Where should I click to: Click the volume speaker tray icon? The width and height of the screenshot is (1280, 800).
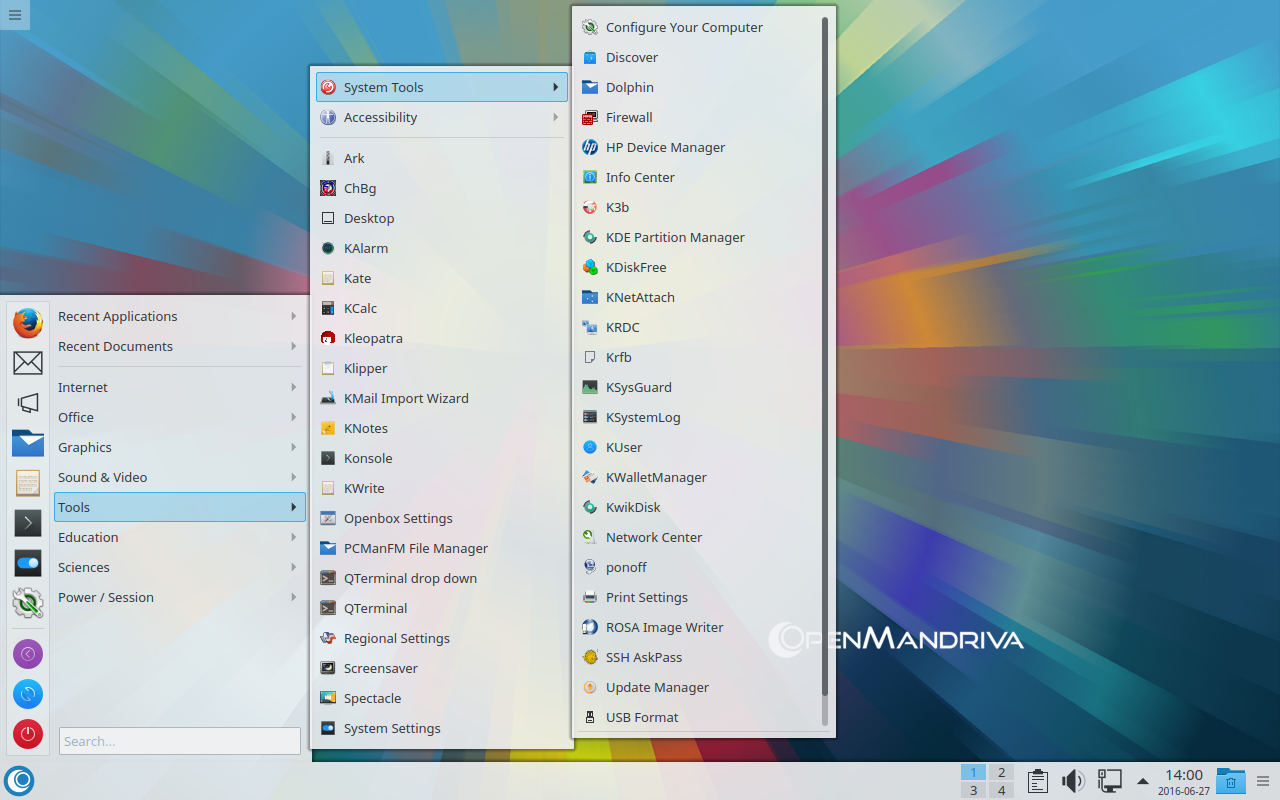coord(1073,781)
